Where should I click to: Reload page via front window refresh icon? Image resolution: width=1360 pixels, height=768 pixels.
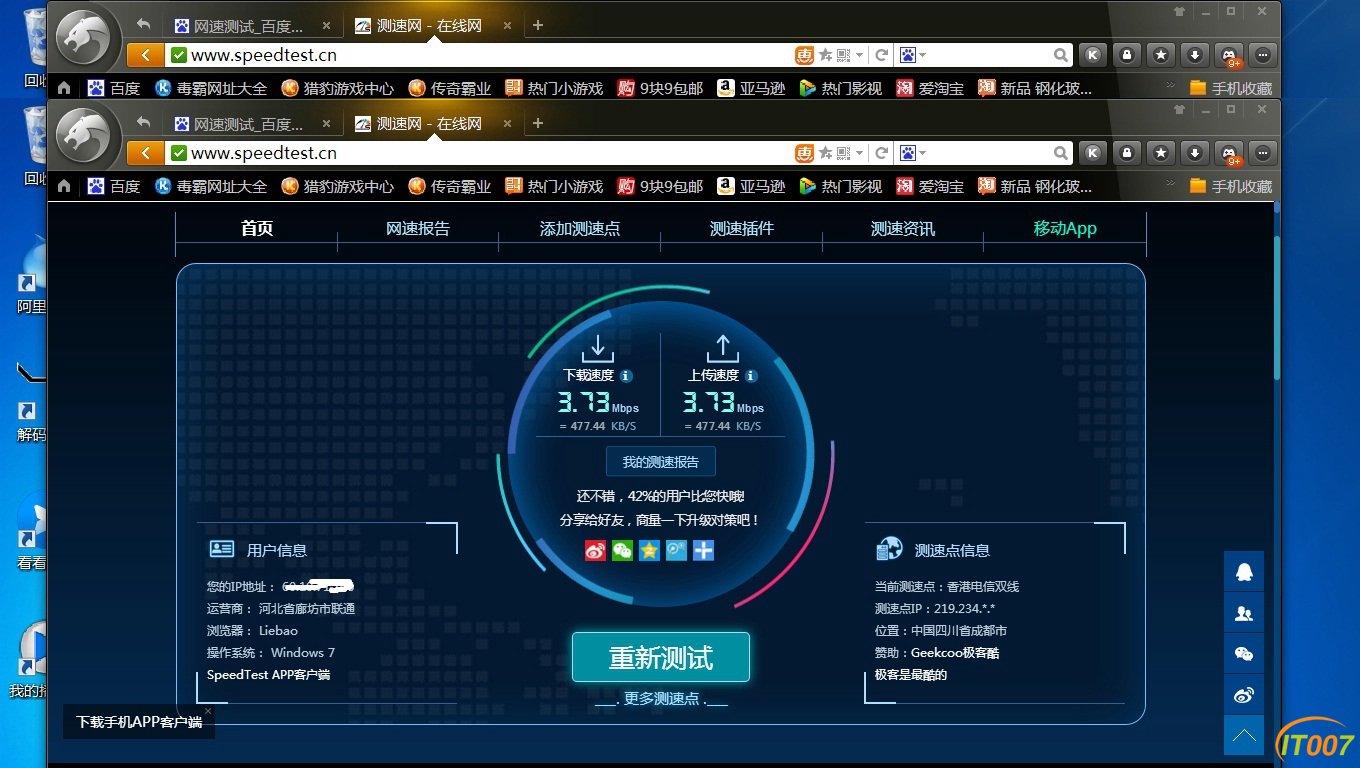click(881, 153)
